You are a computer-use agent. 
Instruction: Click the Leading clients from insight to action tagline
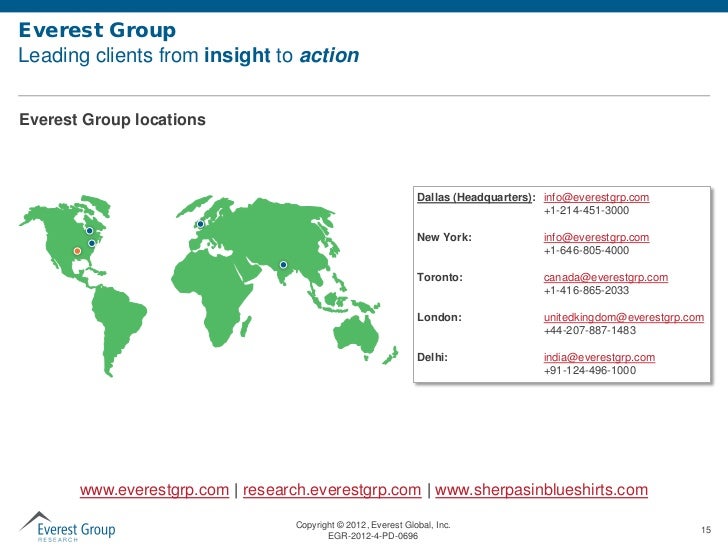(188, 55)
